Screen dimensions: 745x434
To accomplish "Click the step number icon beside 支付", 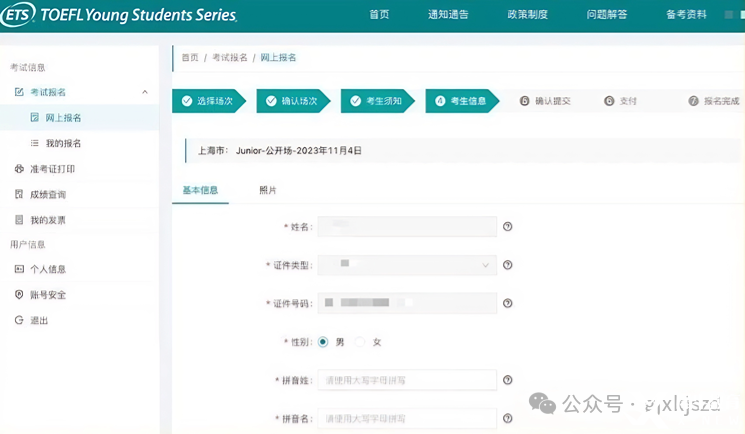I will tap(609, 101).
